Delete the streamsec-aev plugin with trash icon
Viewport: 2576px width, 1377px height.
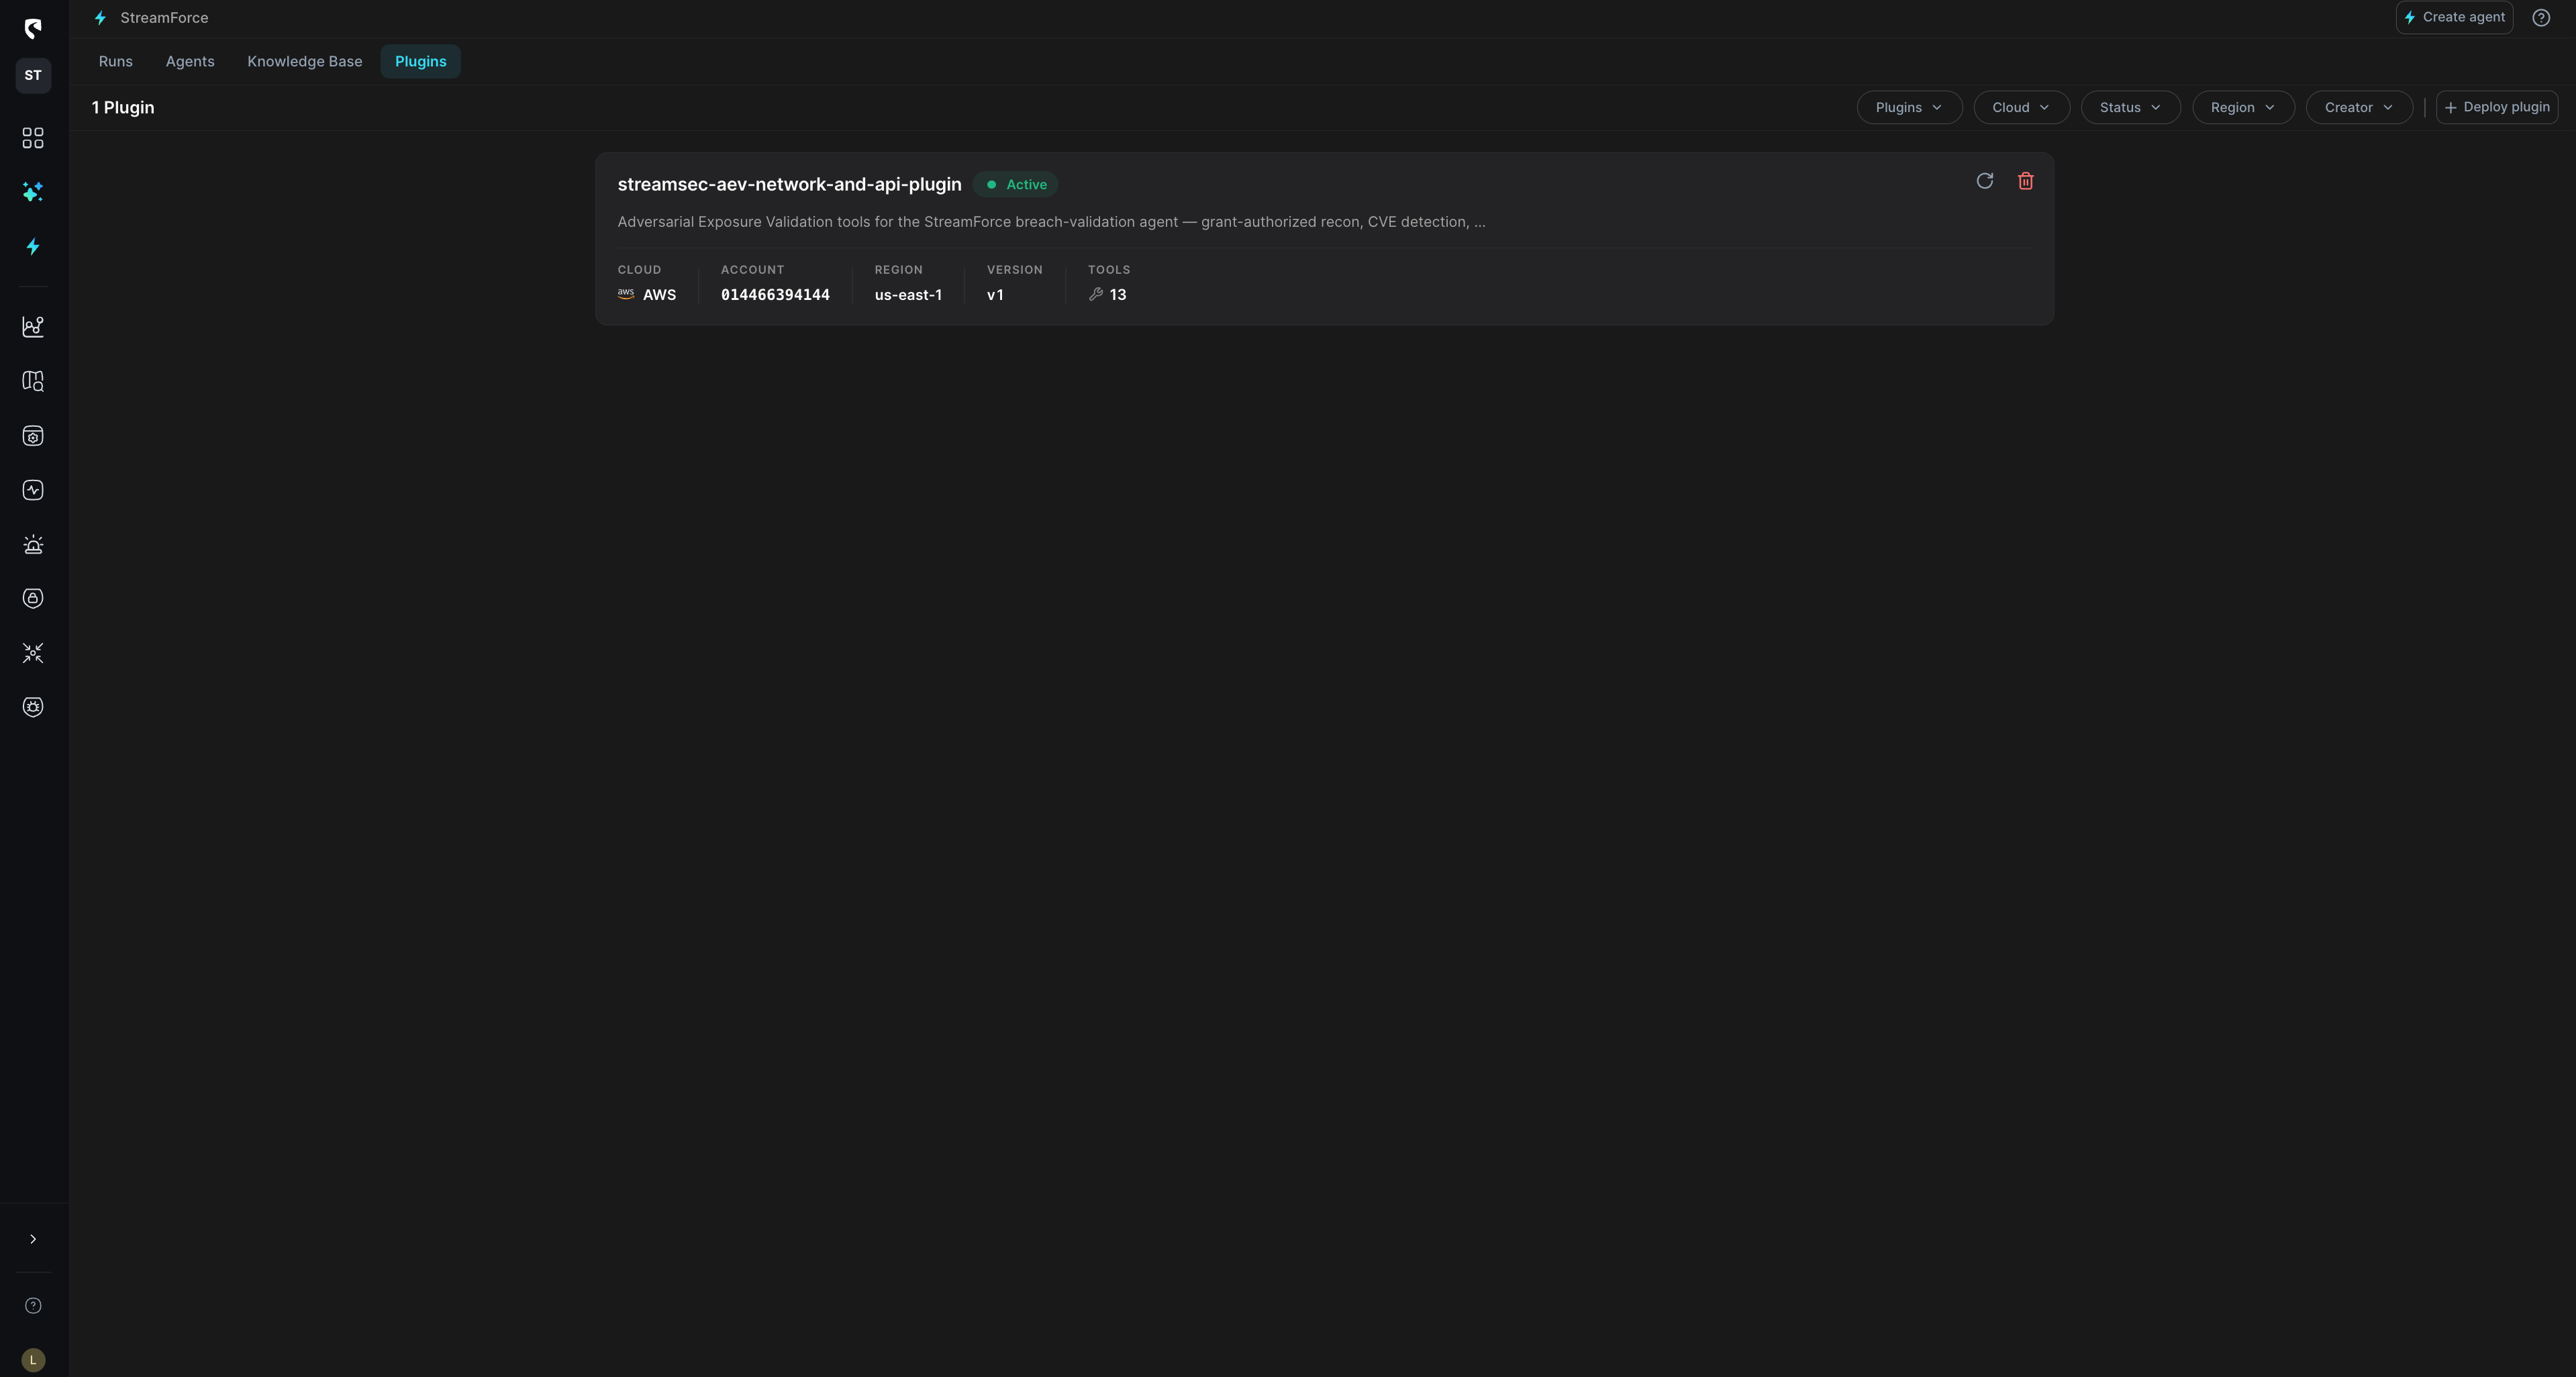pos(2026,181)
